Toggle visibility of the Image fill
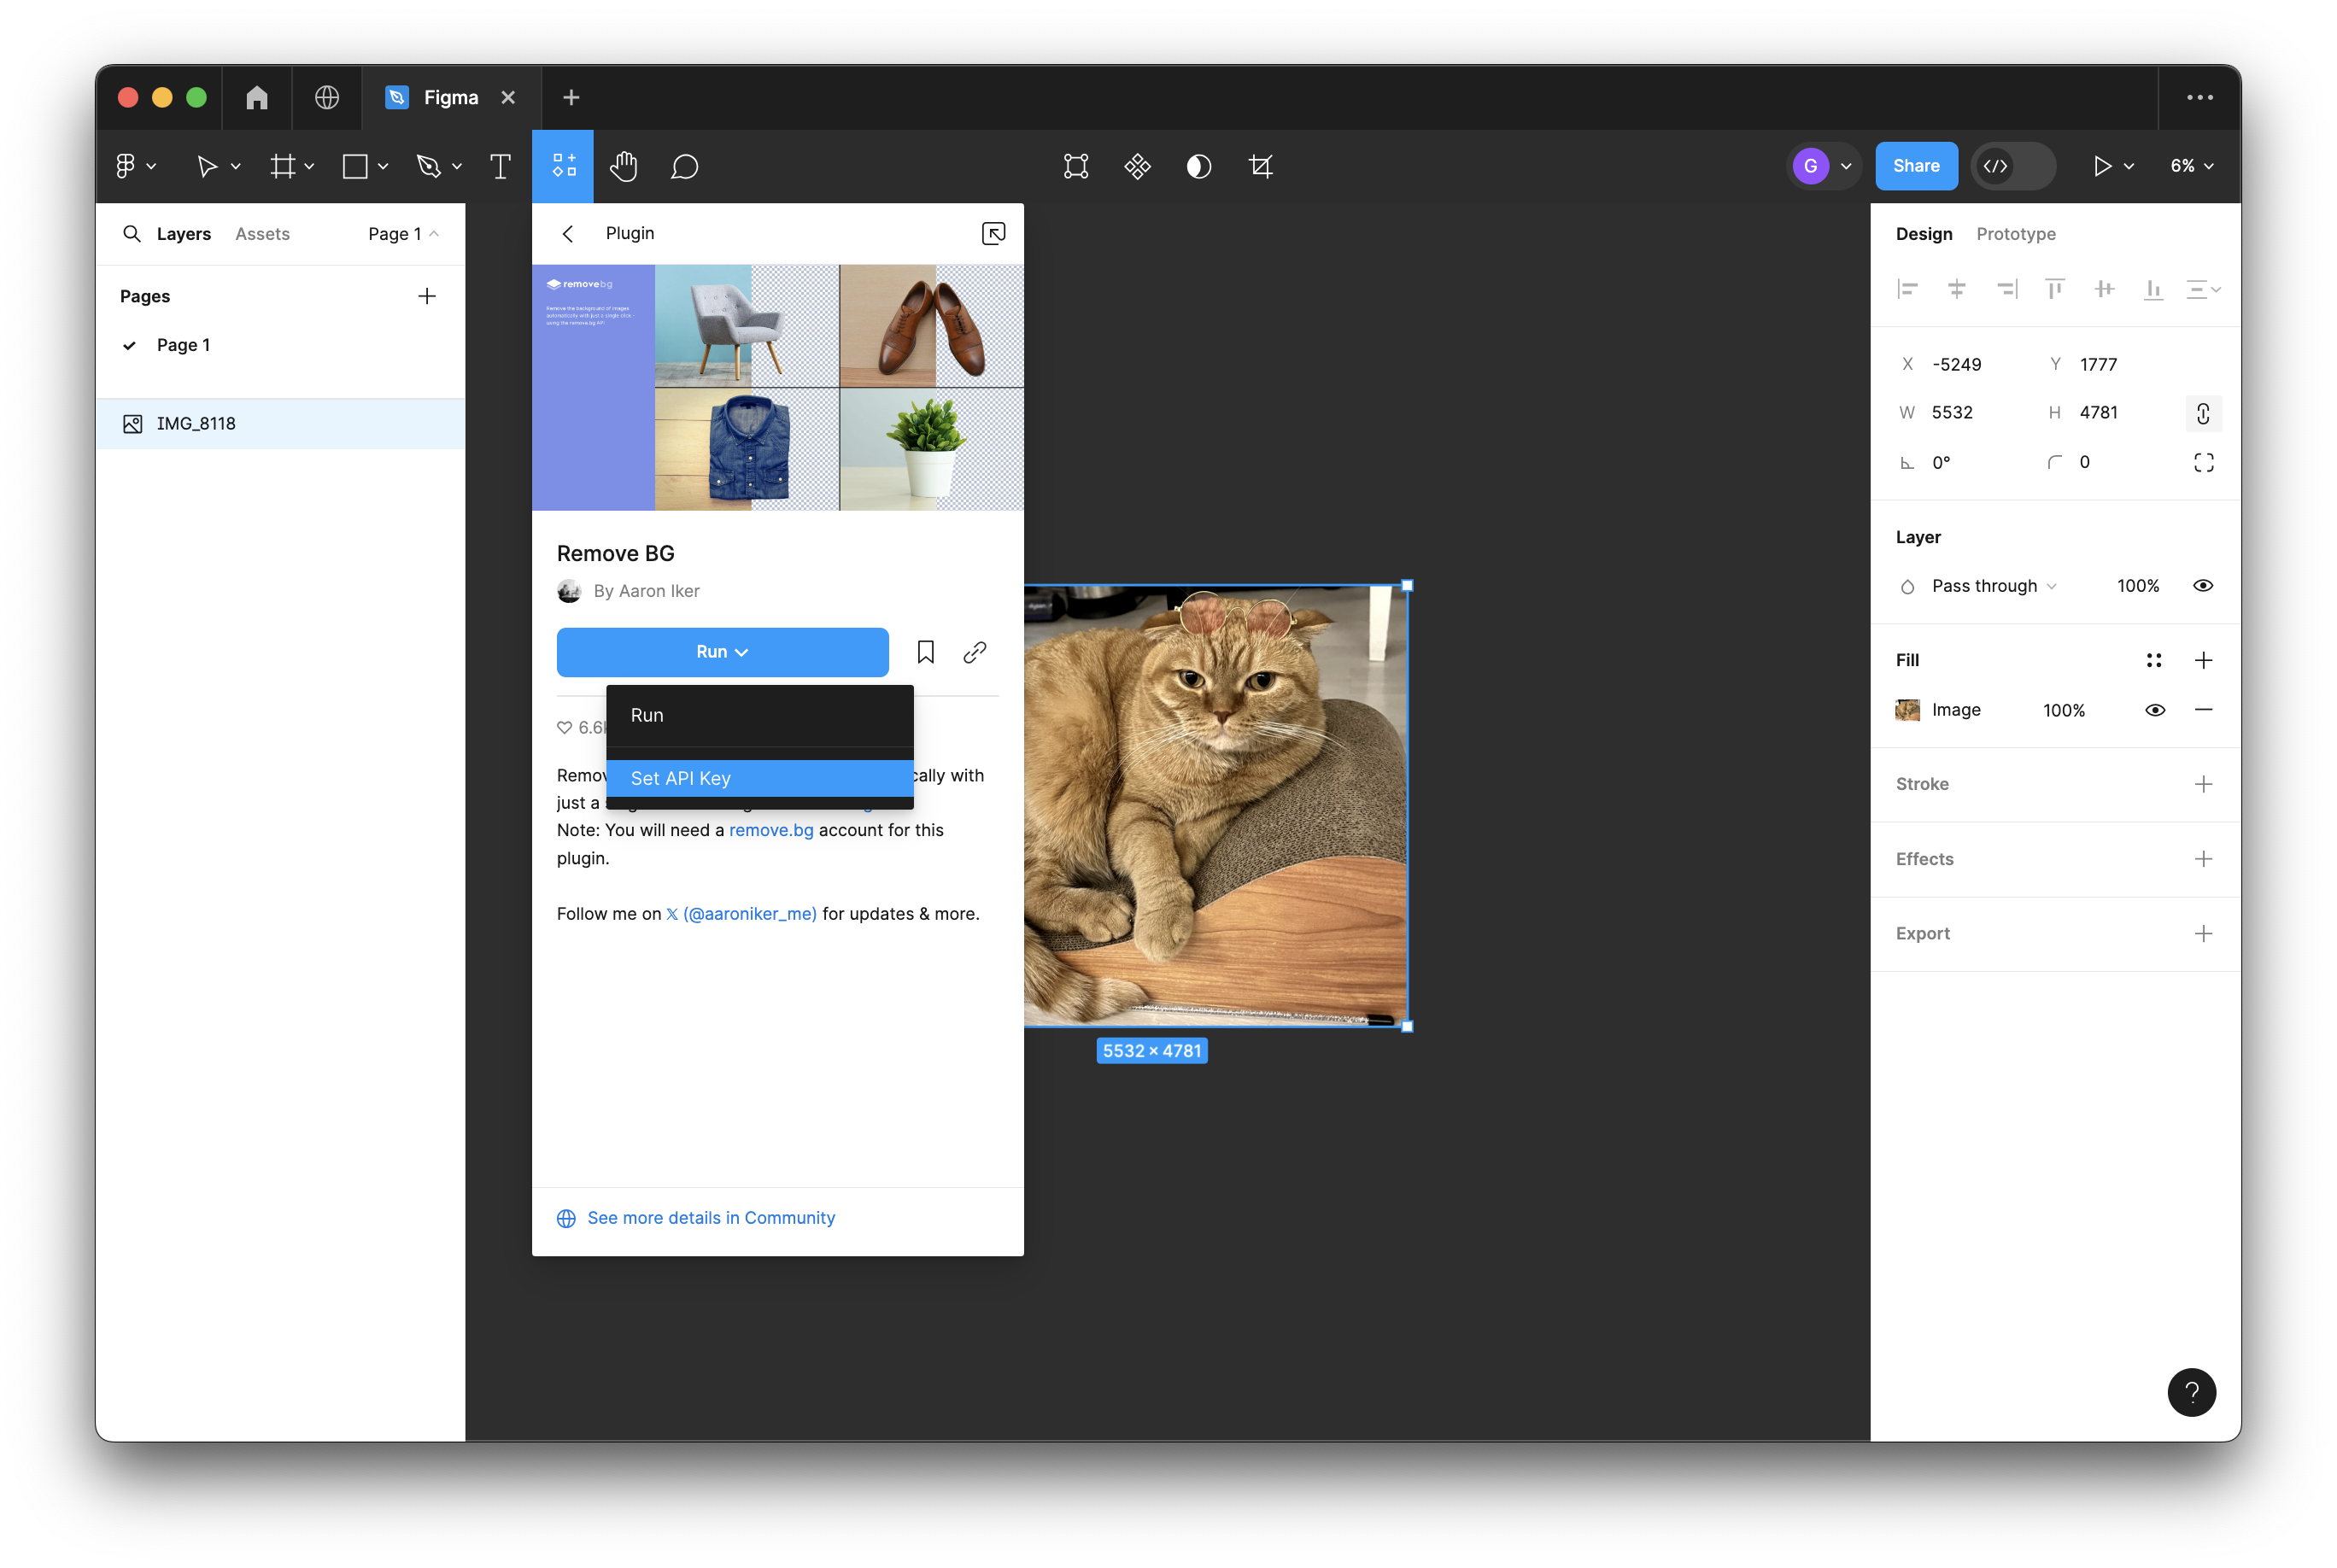Image resolution: width=2337 pixels, height=1568 pixels. point(2155,710)
